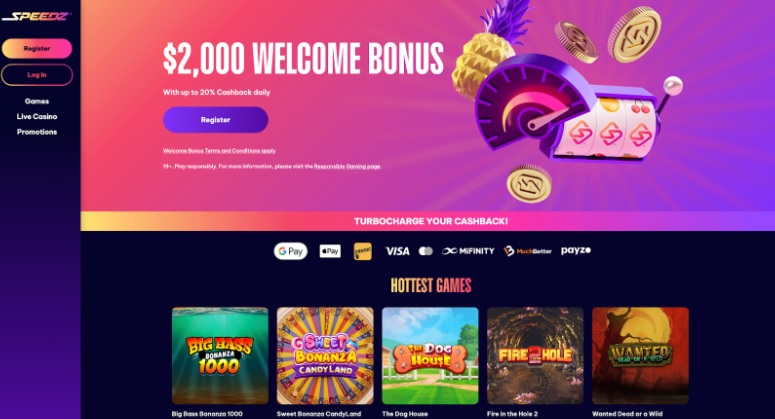Open Big Bass Bonanza 1000 game thumbnail
The width and height of the screenshot is (775, 419).
220,356
